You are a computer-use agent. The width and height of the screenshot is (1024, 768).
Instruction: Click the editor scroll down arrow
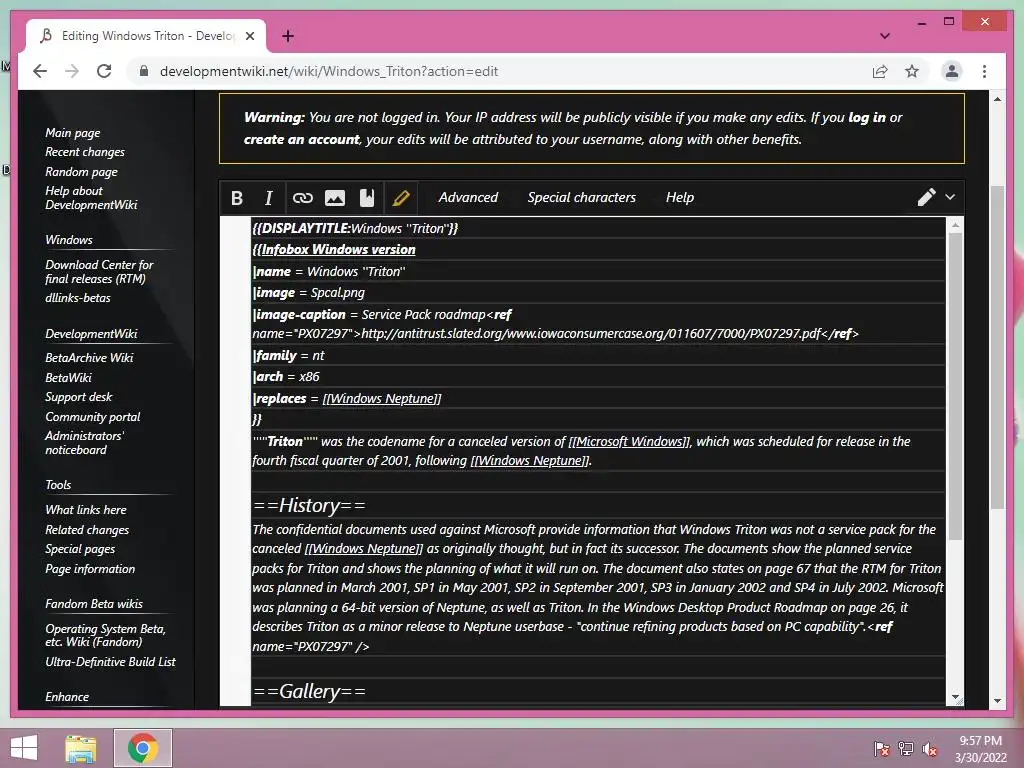click(x=955, y=697)
